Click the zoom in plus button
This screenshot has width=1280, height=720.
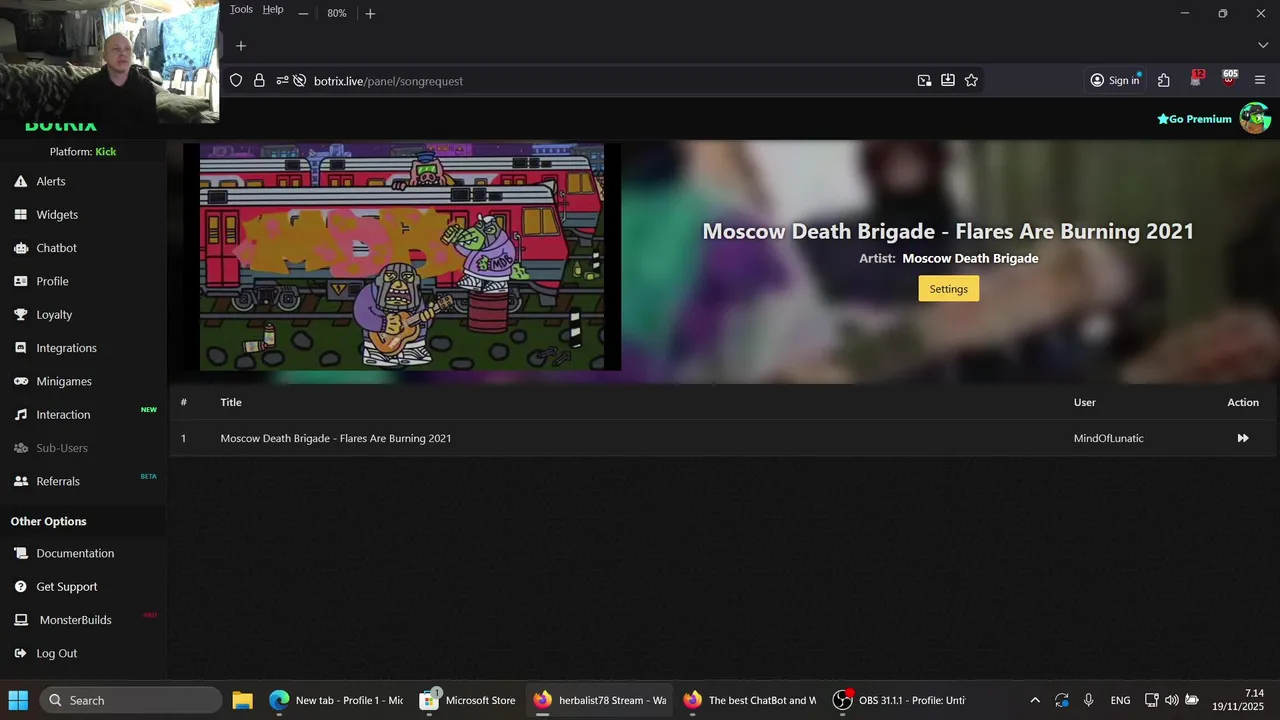pyautogui.click(x=370, y=13)
